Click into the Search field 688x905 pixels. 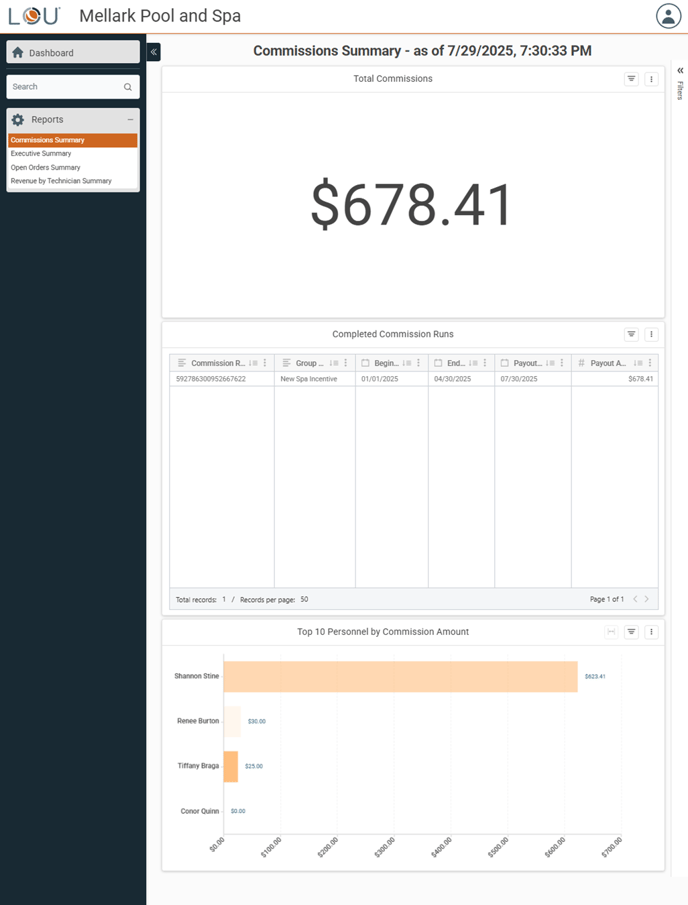click(x=64, y=87)
